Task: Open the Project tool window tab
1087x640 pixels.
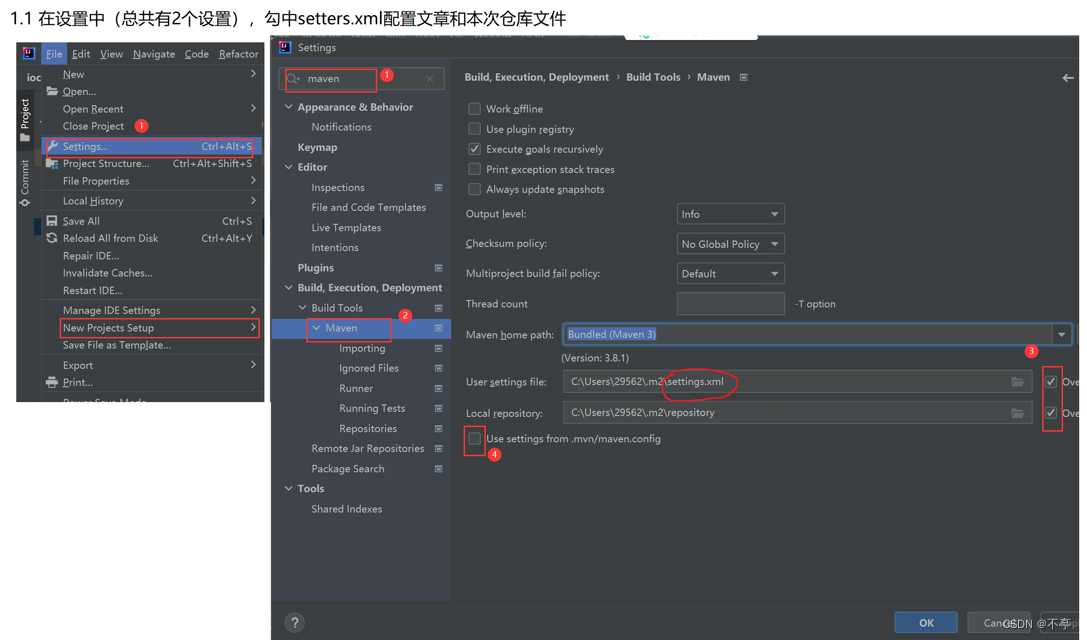Action: pyautogui.click(x=25, y=119)
